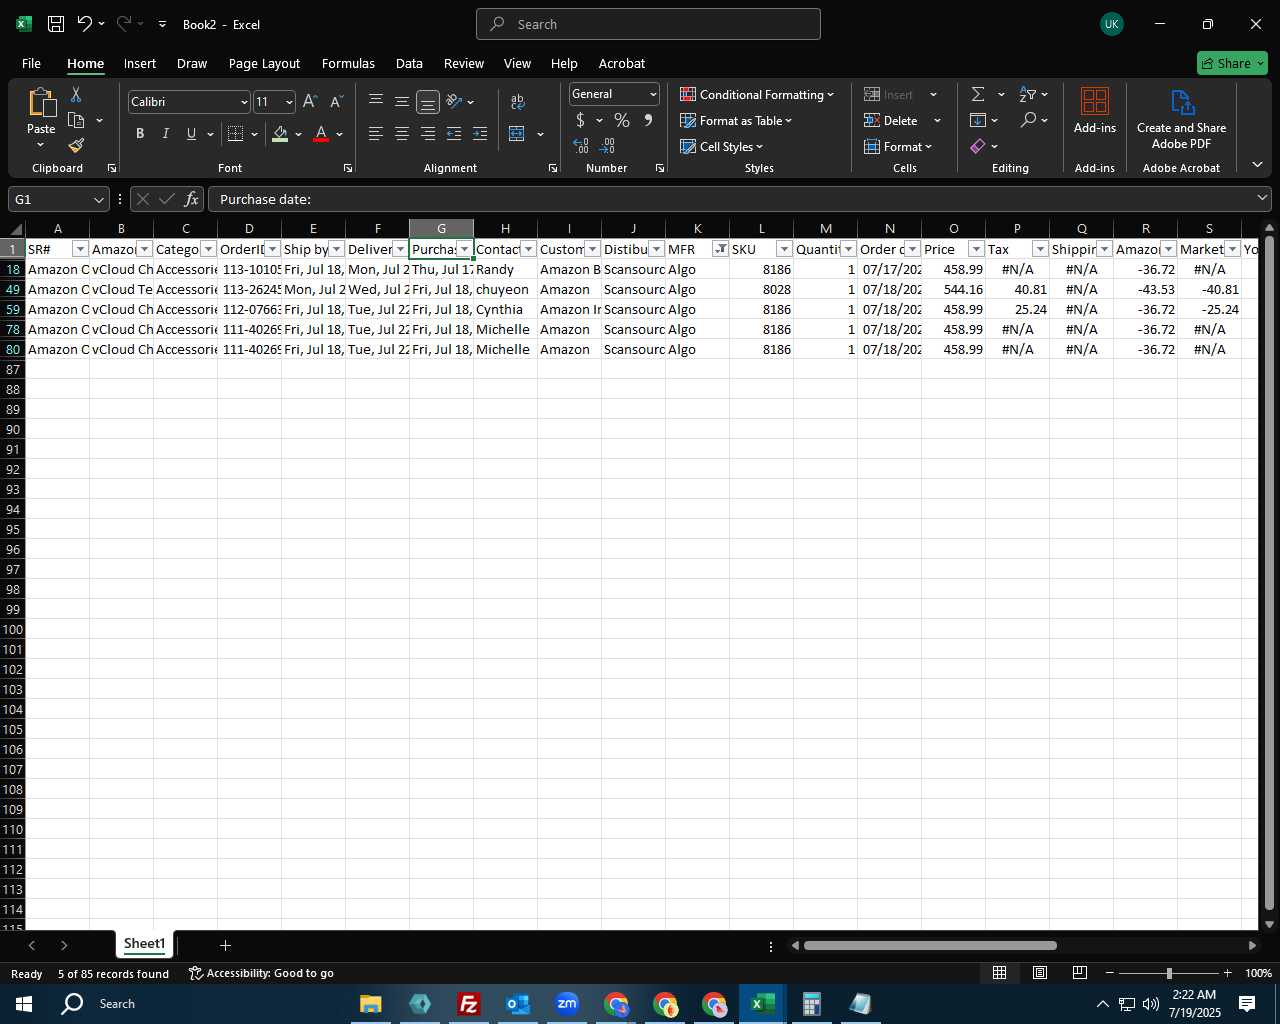Apply Percent Style format
Screen dimensions: 1280x1024
(622, 120)
